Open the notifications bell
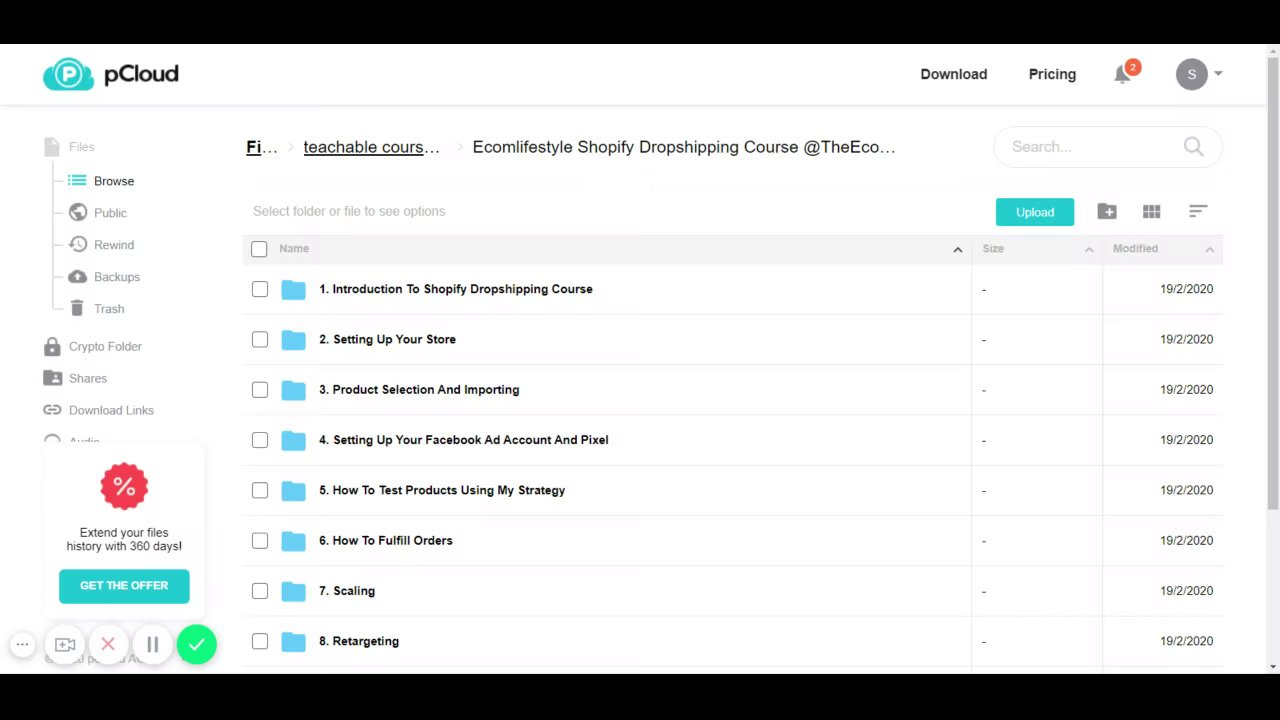Viewport: 1280px width, 720px height. 1122,75
